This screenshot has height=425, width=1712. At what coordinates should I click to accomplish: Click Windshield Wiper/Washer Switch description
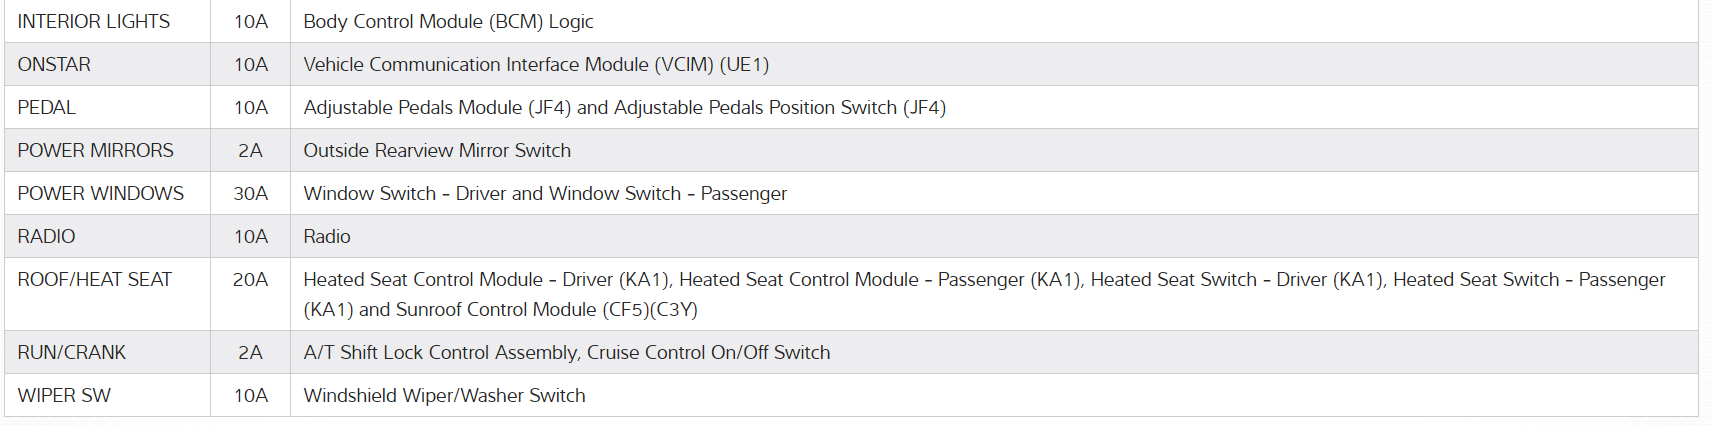444,395
